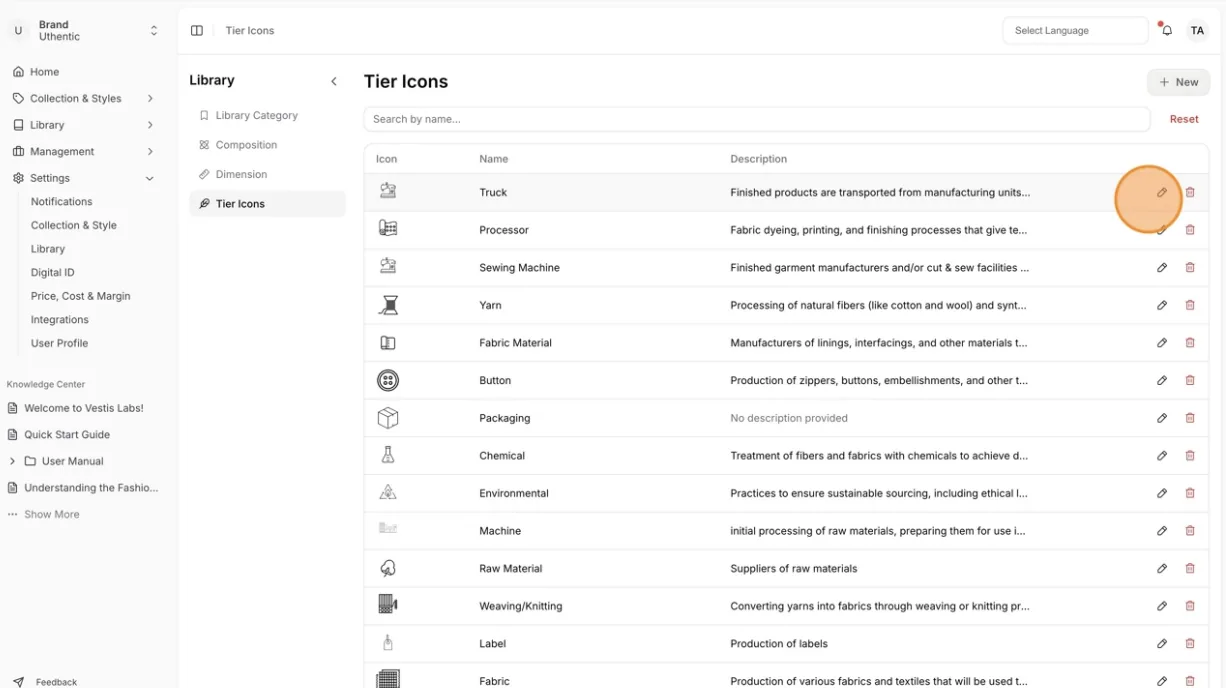Open the notifications bell
This screenshot has width=1226, height=688.
[x=1167, y=31]
